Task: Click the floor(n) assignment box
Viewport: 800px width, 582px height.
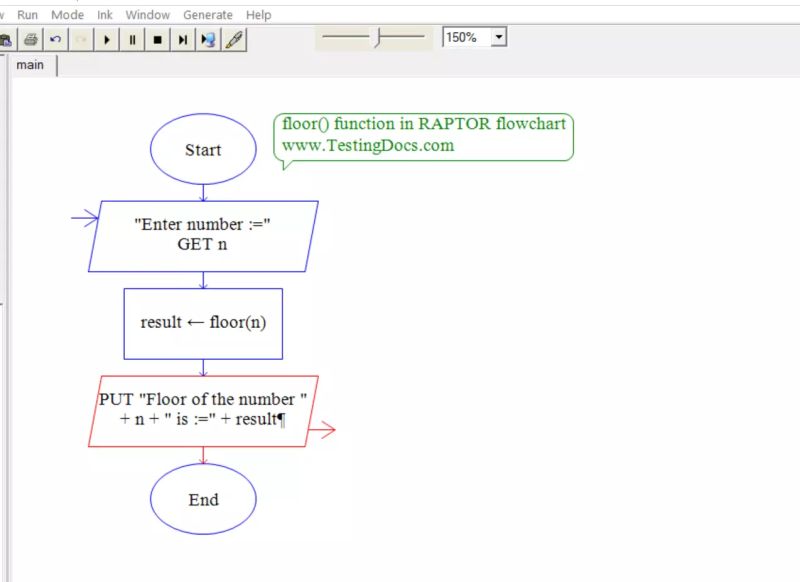Action: 203,322
